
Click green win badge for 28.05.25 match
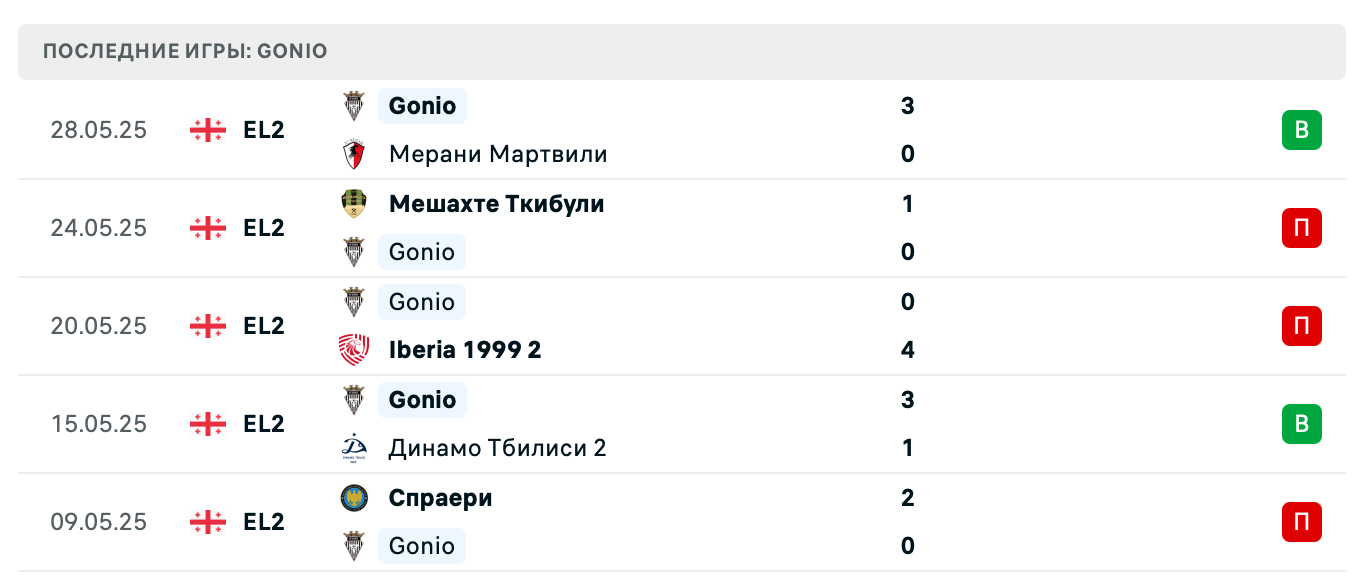pos(1301,130)
